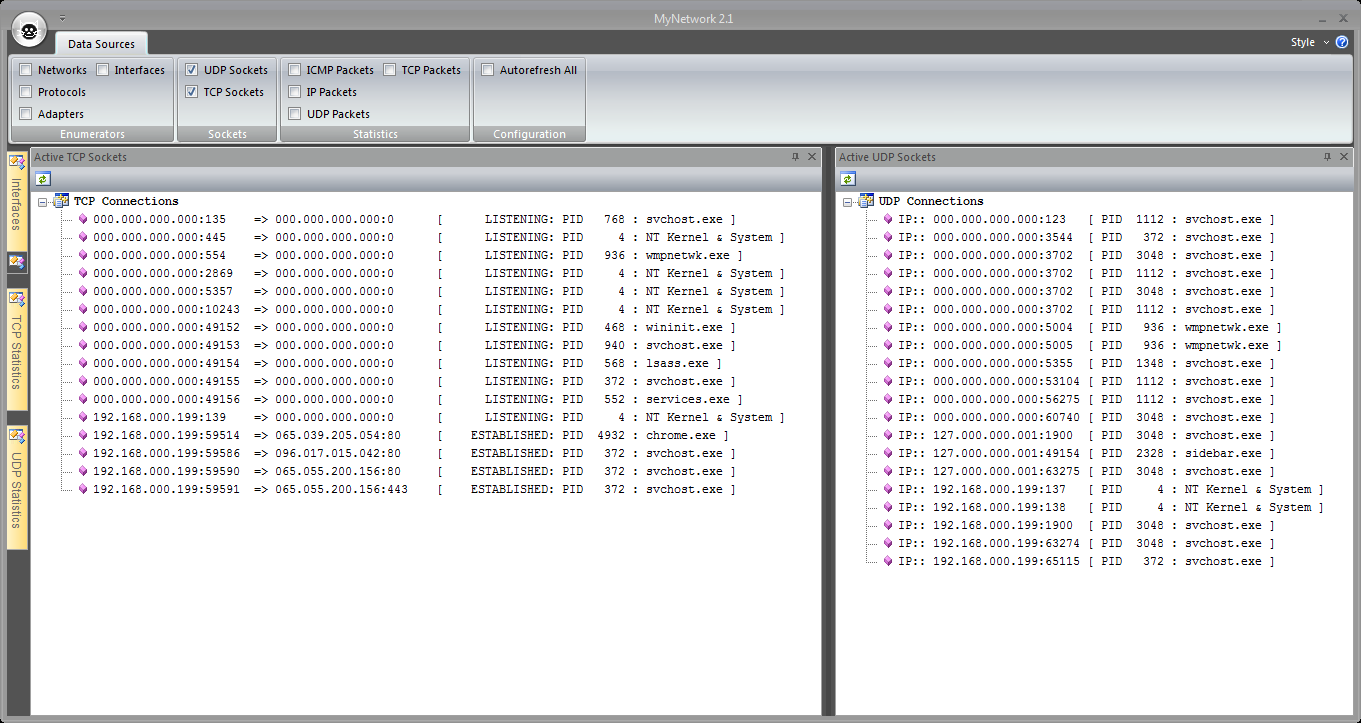Refresh the Active UDP Sockets list
This screenshot has width=1361, height=723.
[x=847, y=179]
